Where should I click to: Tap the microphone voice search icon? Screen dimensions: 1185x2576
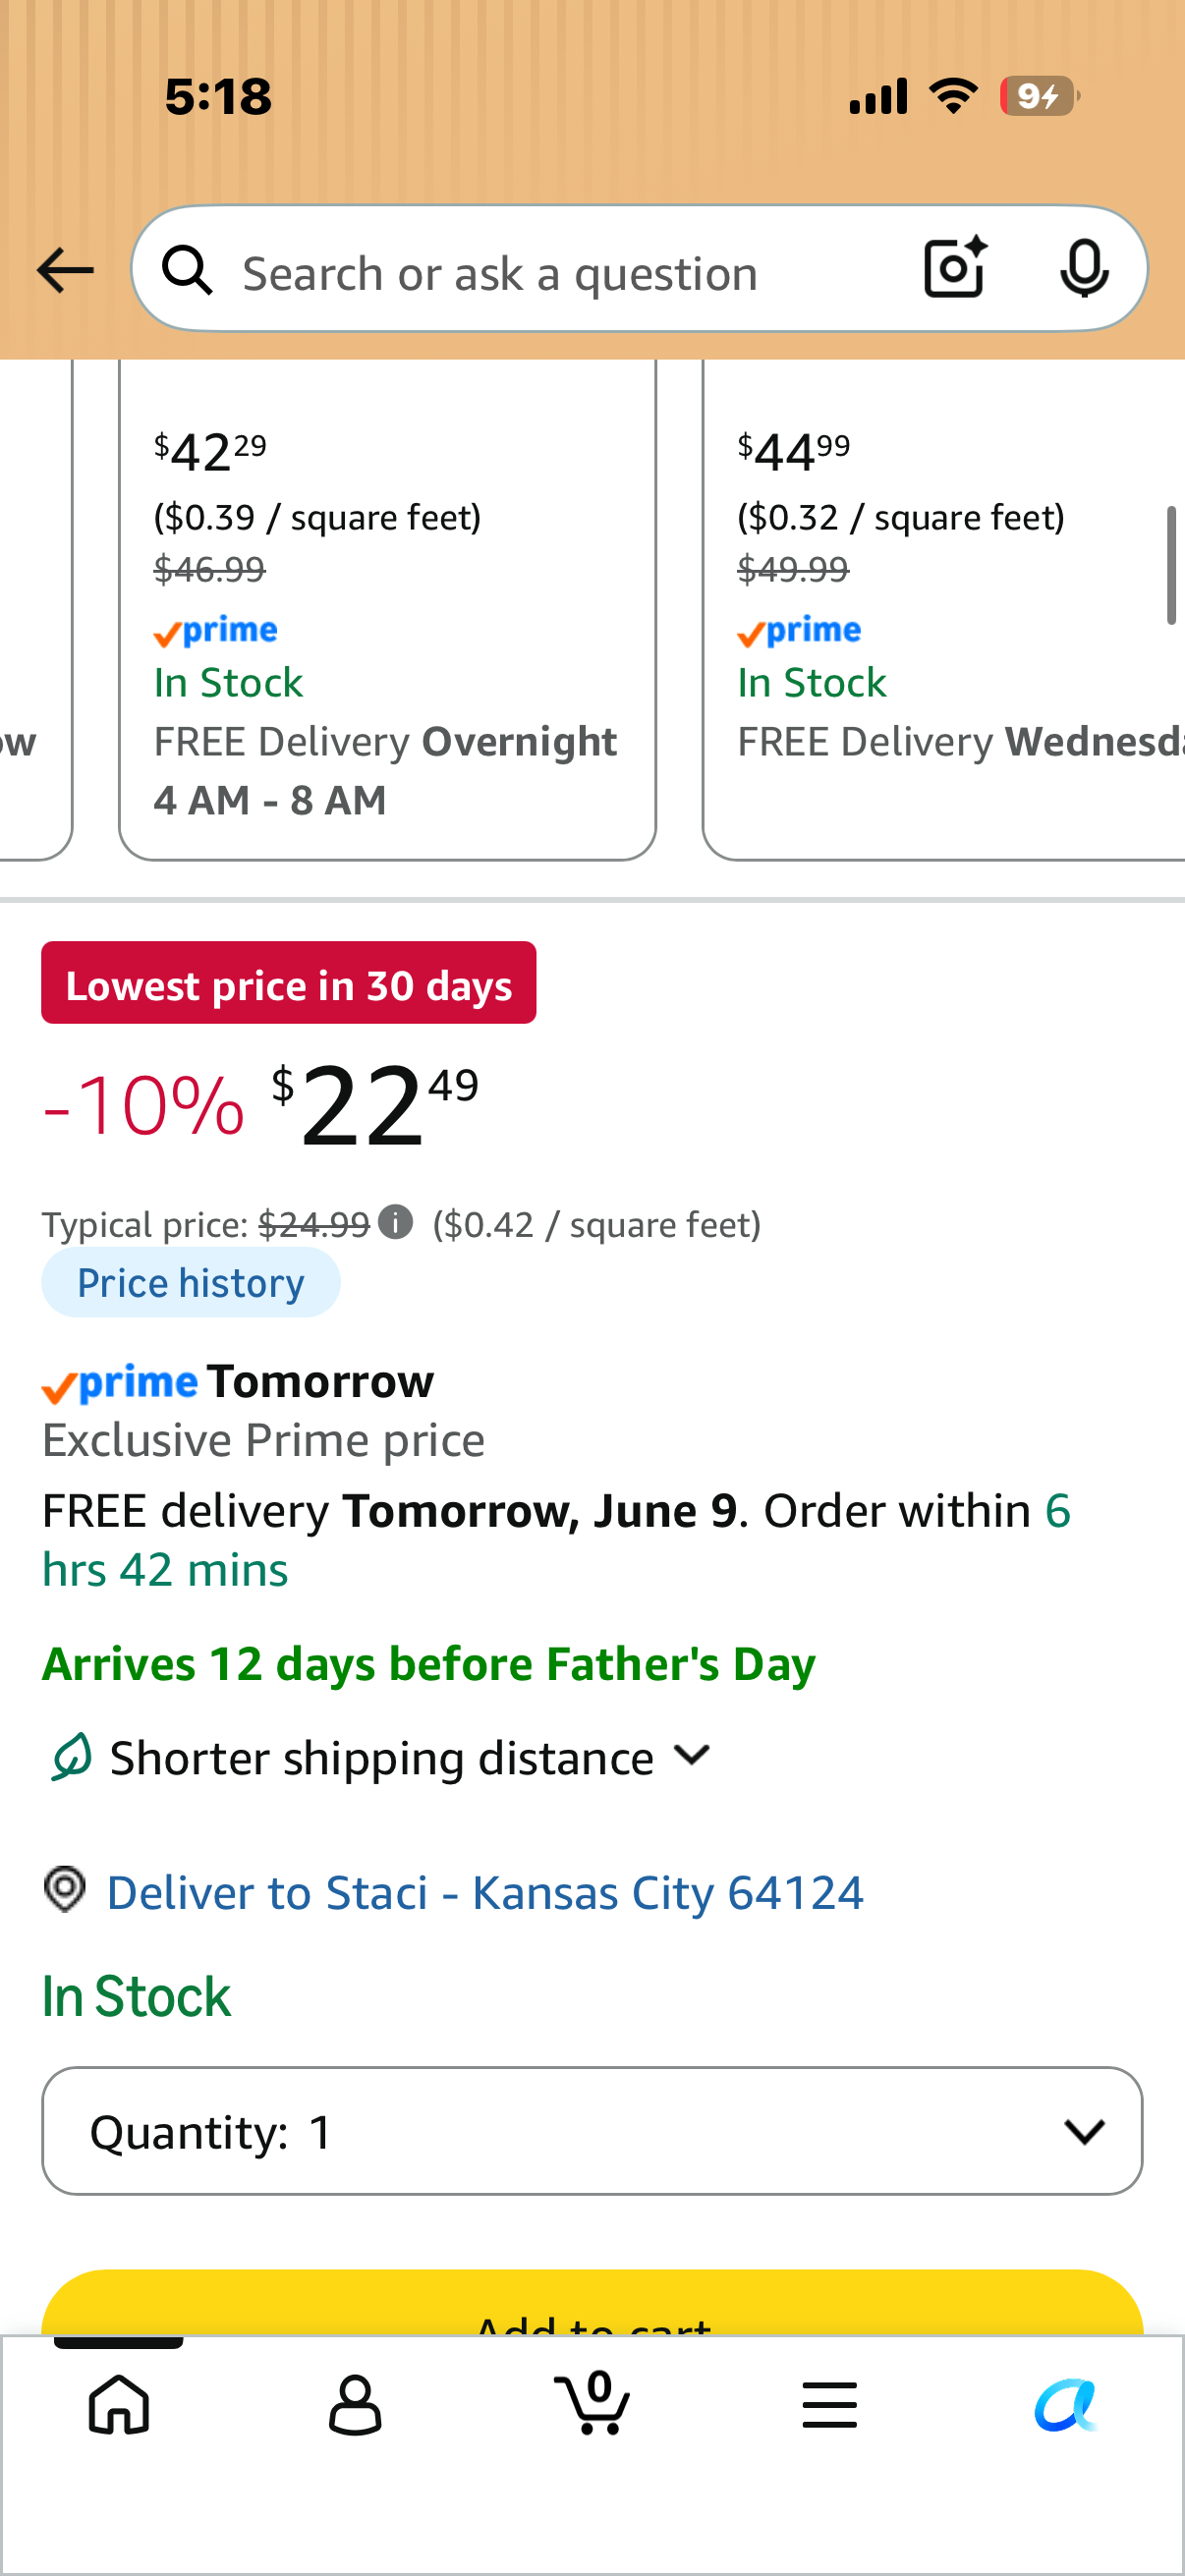[x=1084, y=269]
